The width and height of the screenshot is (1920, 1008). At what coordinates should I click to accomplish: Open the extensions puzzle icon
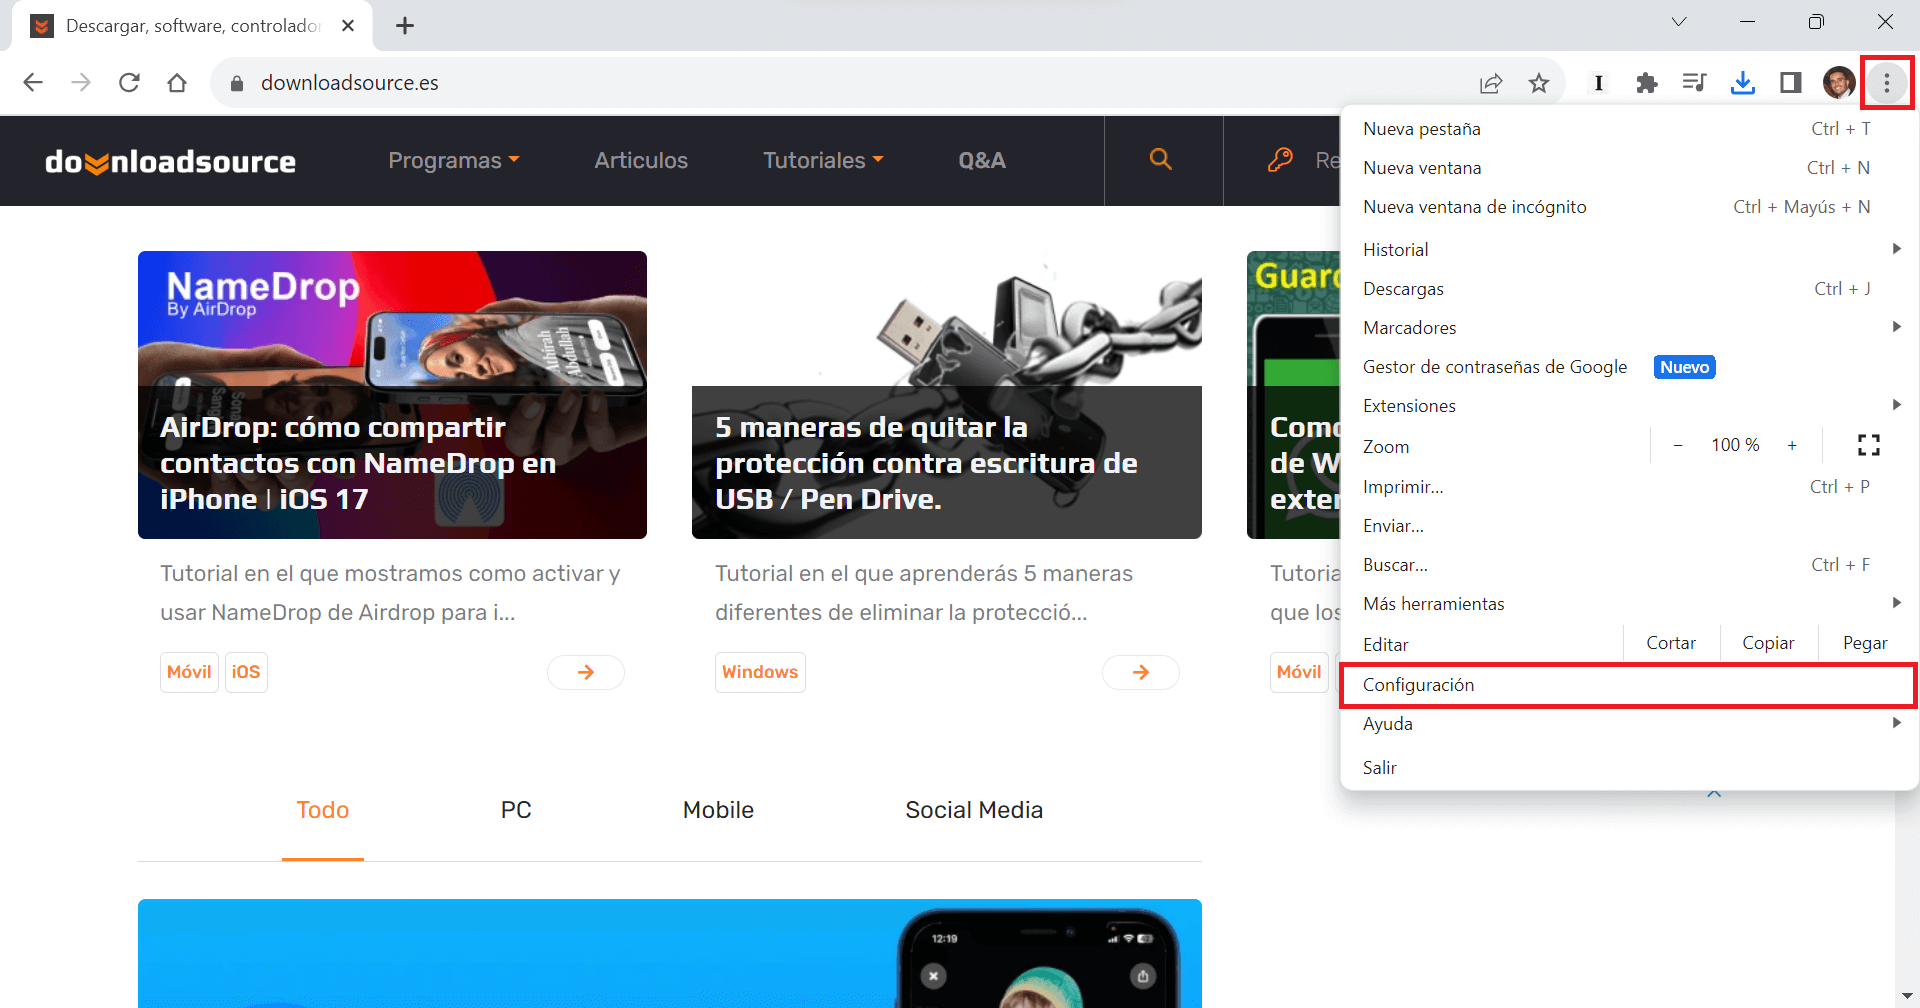pos(1647,83)
